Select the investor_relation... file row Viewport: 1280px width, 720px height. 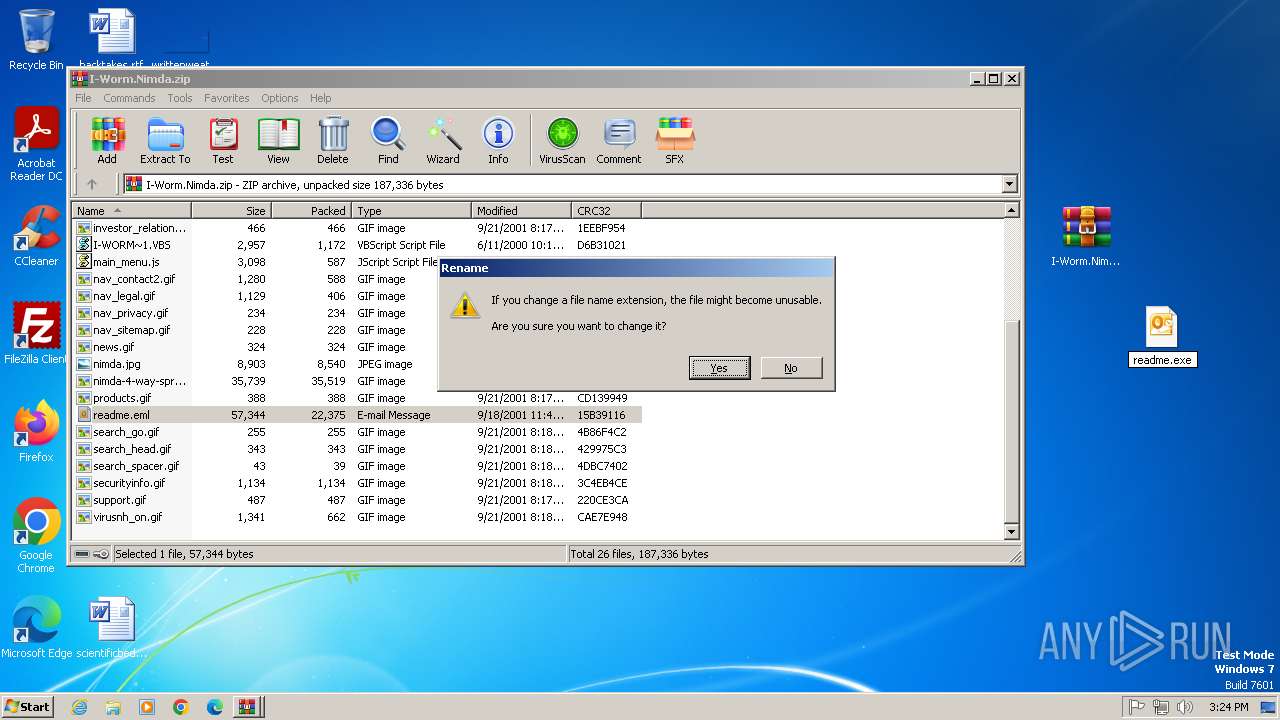(x=357, y=228)
